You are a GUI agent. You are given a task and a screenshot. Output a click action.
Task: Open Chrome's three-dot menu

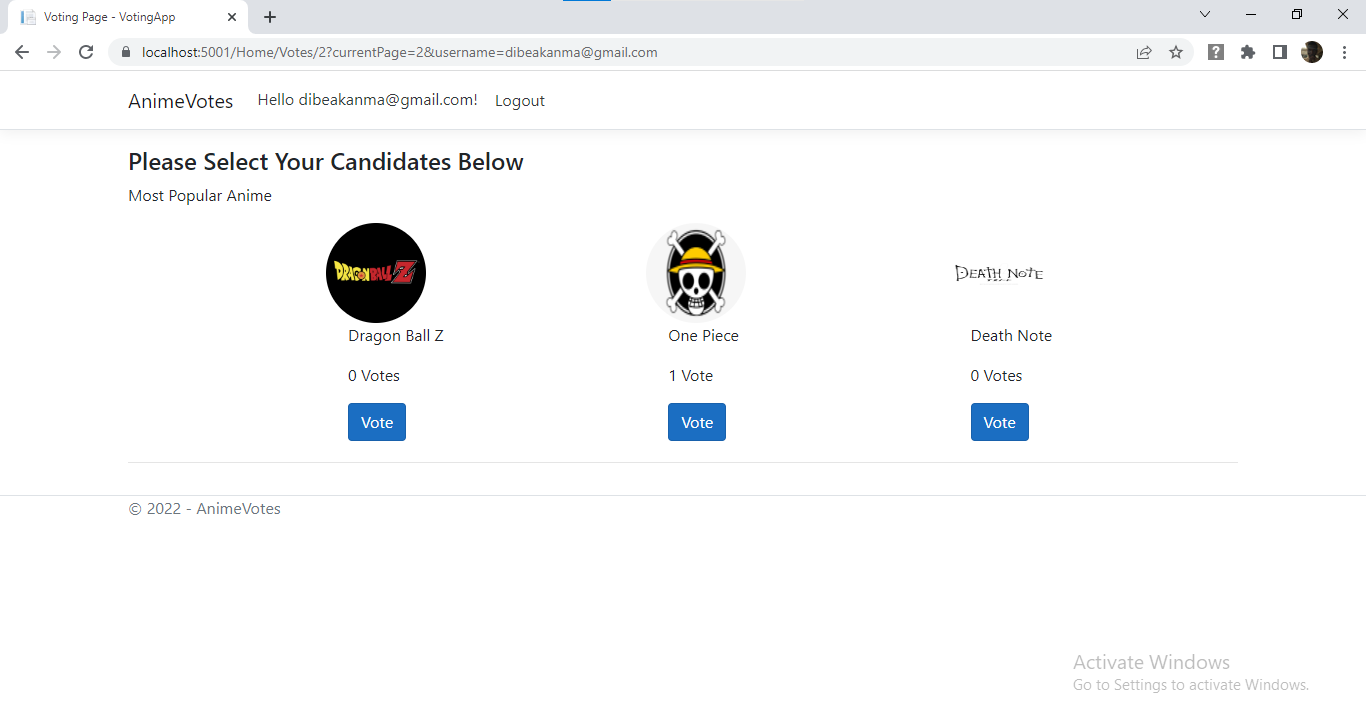[x=1345, y=51]
